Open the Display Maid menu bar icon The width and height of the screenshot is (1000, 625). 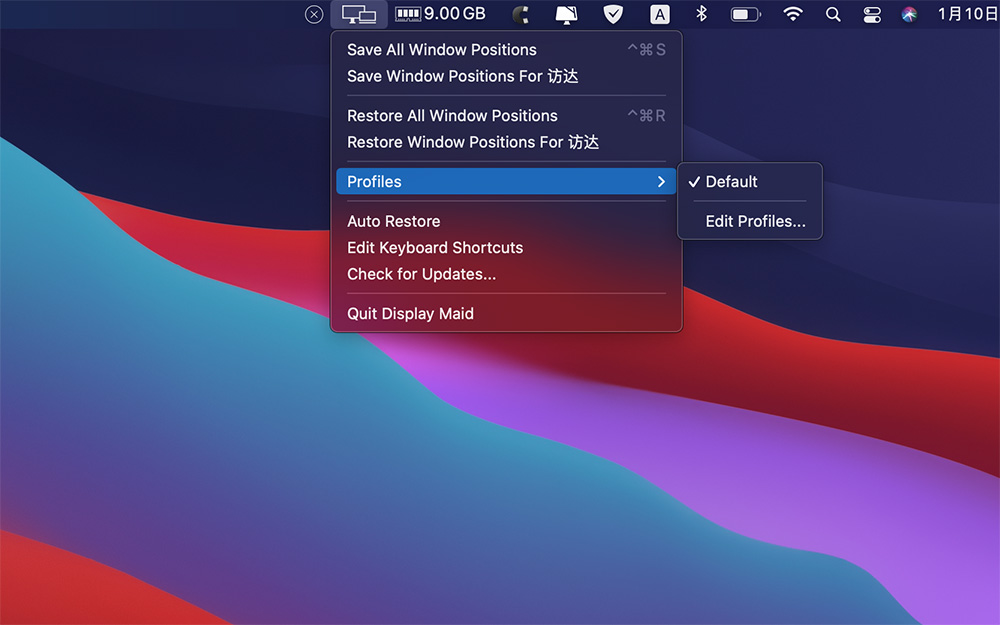[x=358, y=14]
